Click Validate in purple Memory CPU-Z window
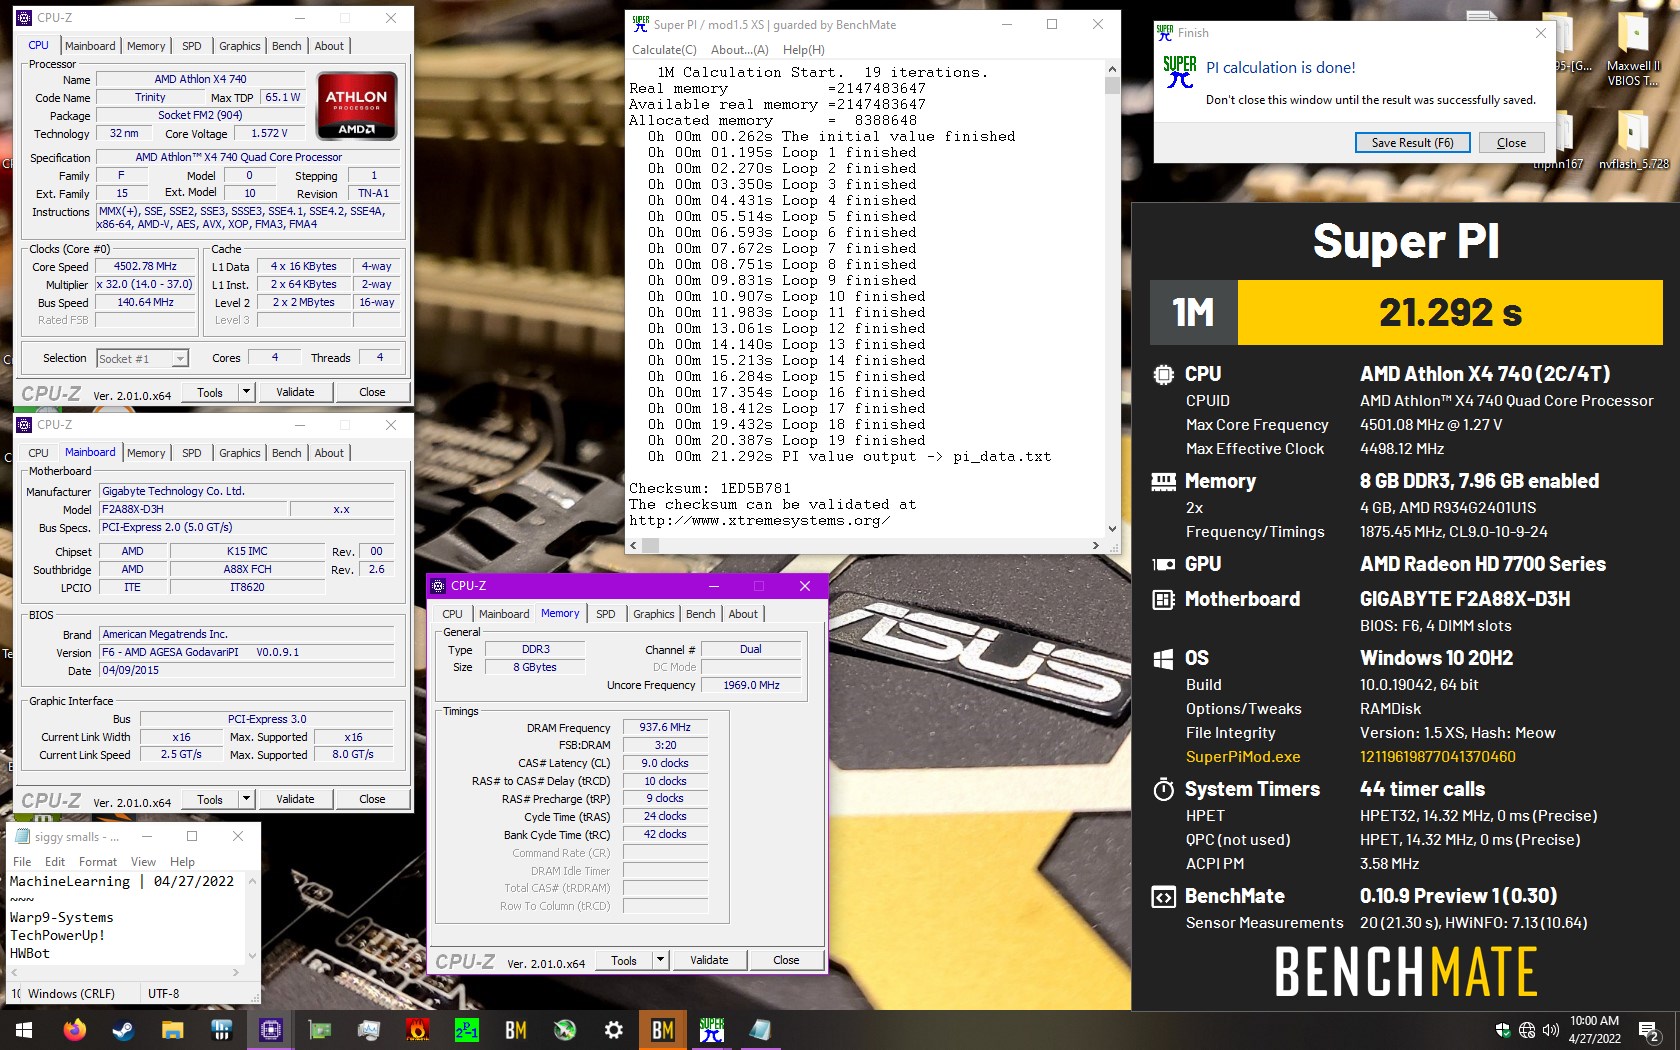1680x1050 pixels. pyautogui.click(x=709, y=960)
